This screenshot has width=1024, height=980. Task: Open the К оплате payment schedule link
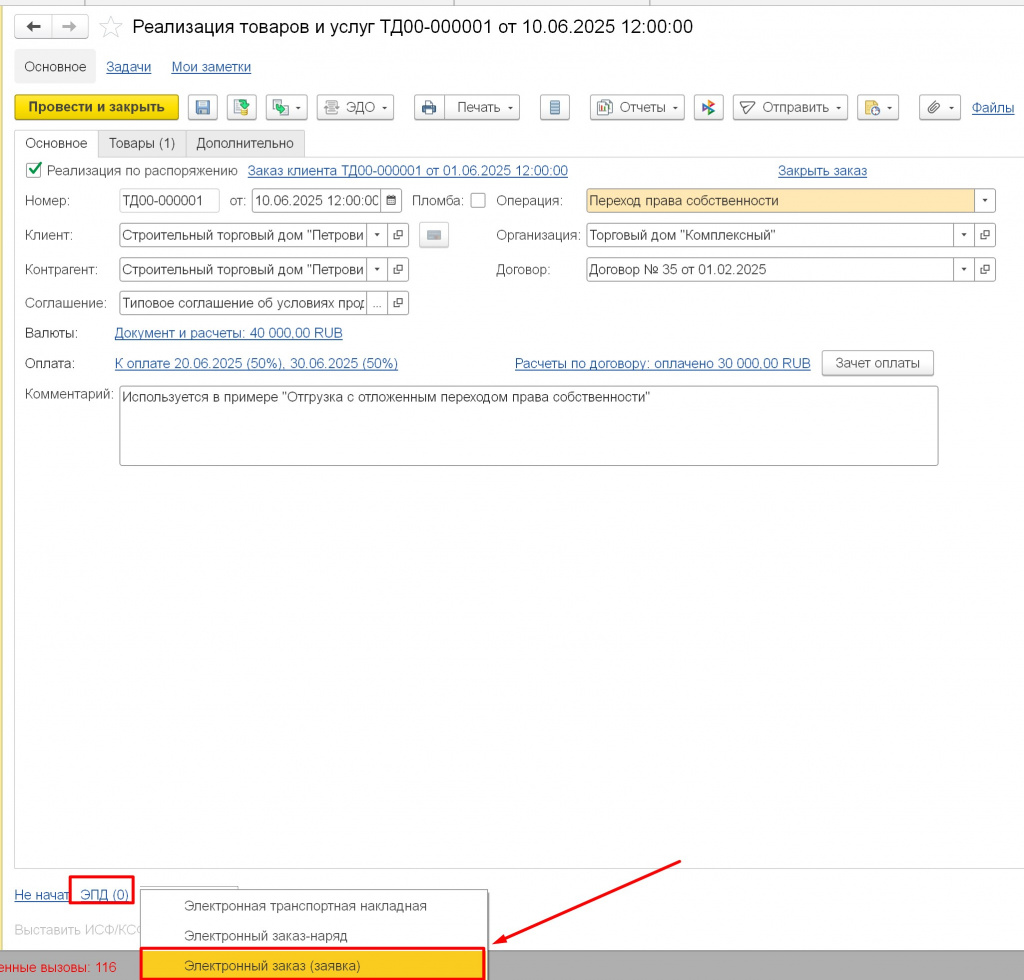click(256, 363)
